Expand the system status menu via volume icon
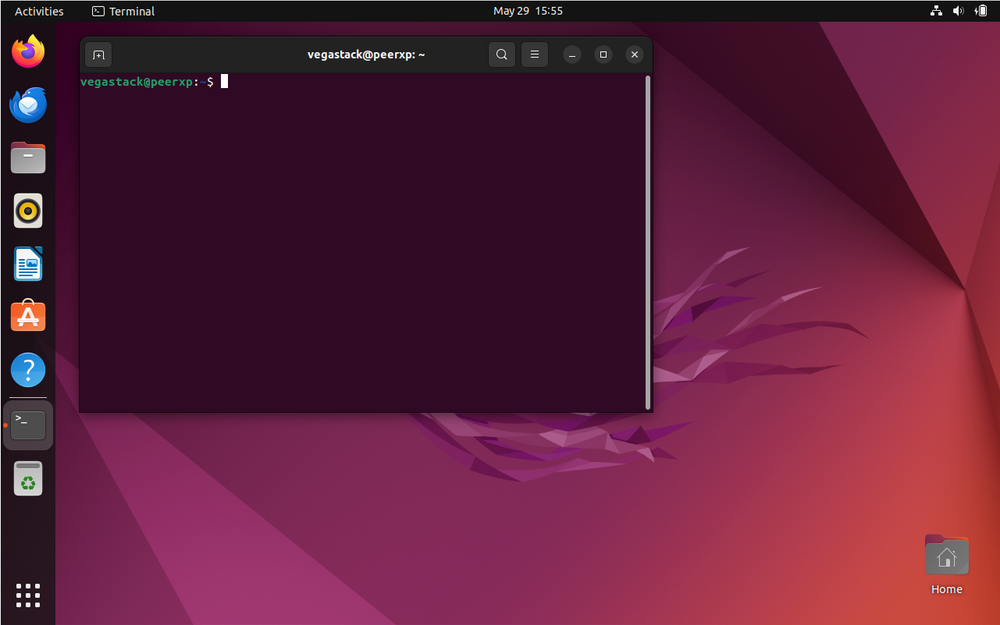The image size is (1000, 625). 958,11
